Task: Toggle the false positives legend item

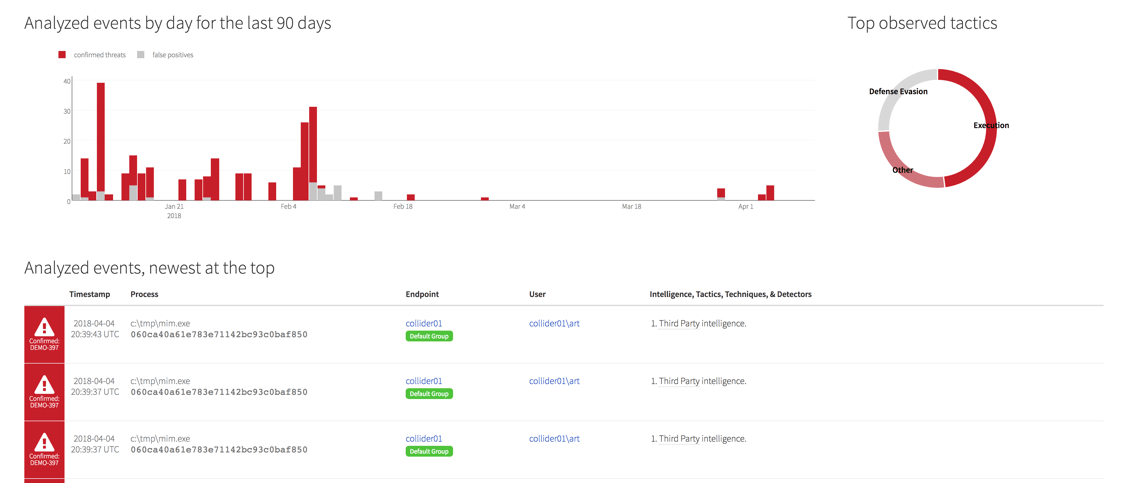Action: pos(172,55)
